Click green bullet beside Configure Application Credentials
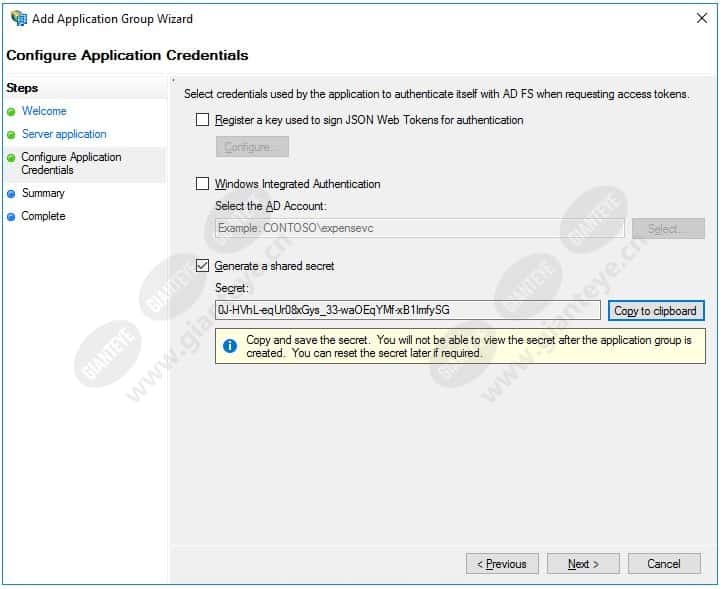The width and height of the screenshot is (722, 589). coord(11,158)
